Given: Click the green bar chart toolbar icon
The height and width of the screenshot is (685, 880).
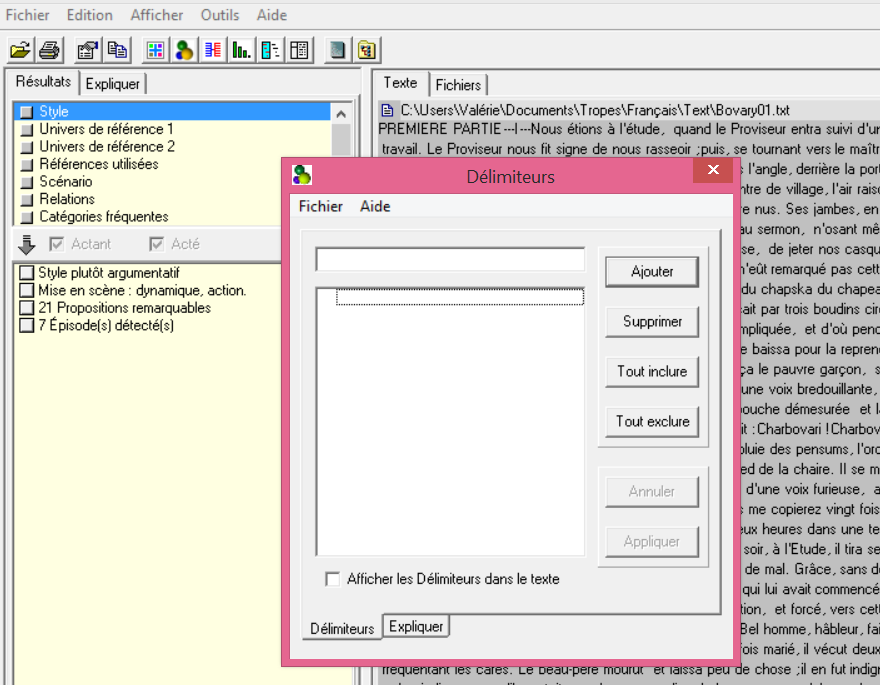Looking at the screenshot, I should pyautogui.click(x=241, y=49).
